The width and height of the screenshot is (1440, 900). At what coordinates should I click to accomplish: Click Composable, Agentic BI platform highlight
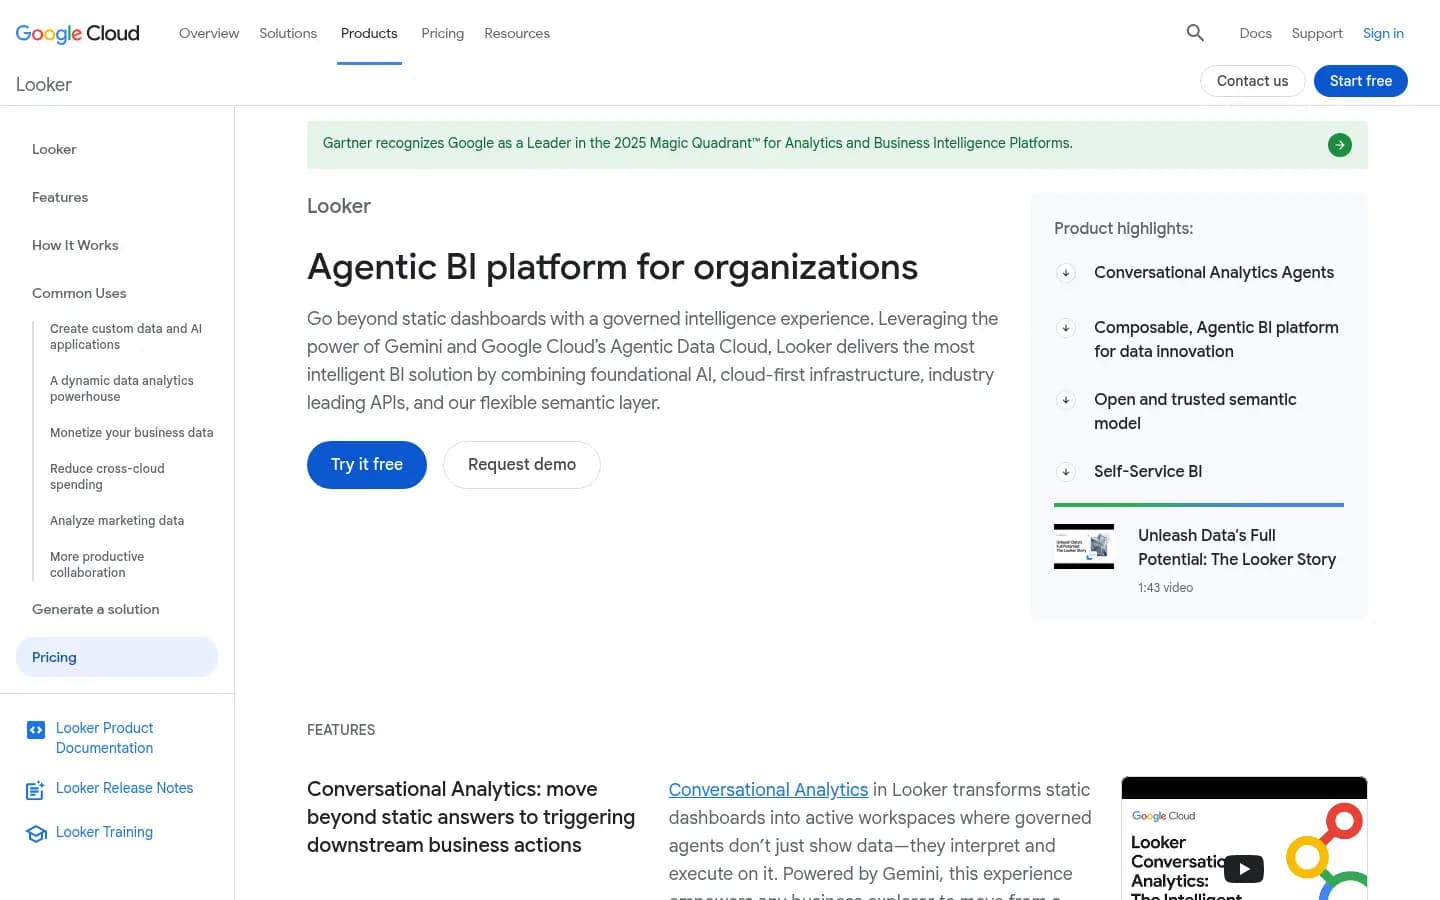click(x=1216, y=339)
